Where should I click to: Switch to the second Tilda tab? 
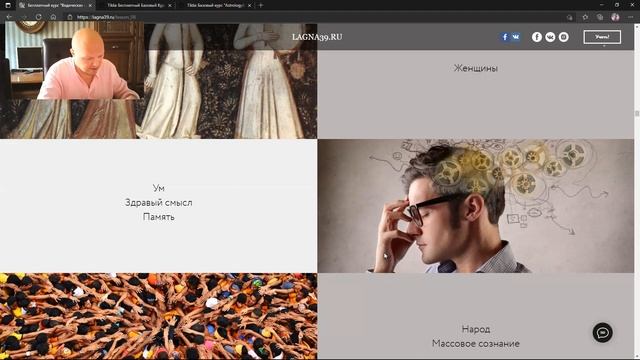coord(136,5)
